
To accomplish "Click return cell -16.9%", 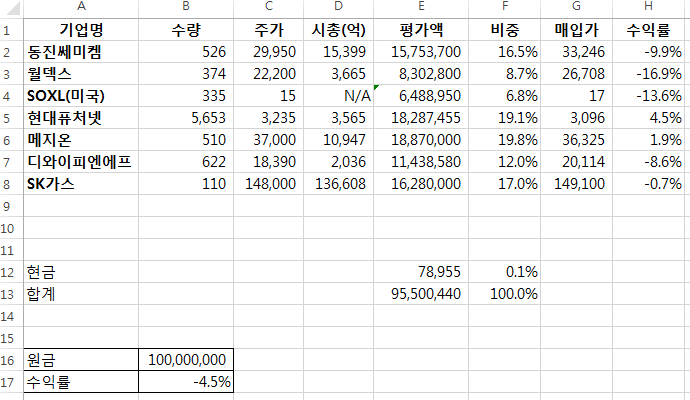I will click(648, 74).
